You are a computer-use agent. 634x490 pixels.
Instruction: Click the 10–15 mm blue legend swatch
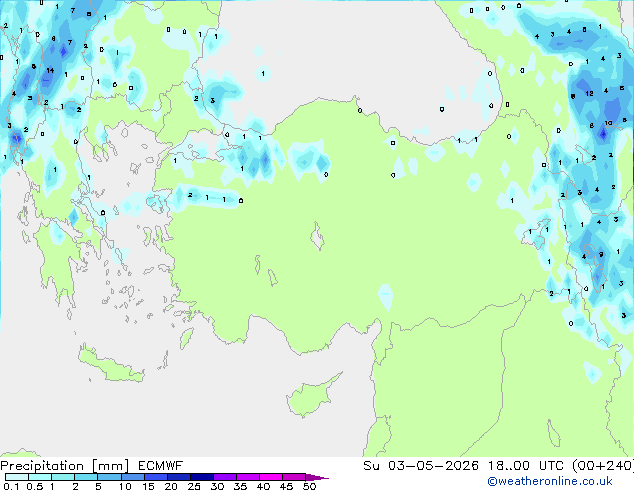click(133, 477)
